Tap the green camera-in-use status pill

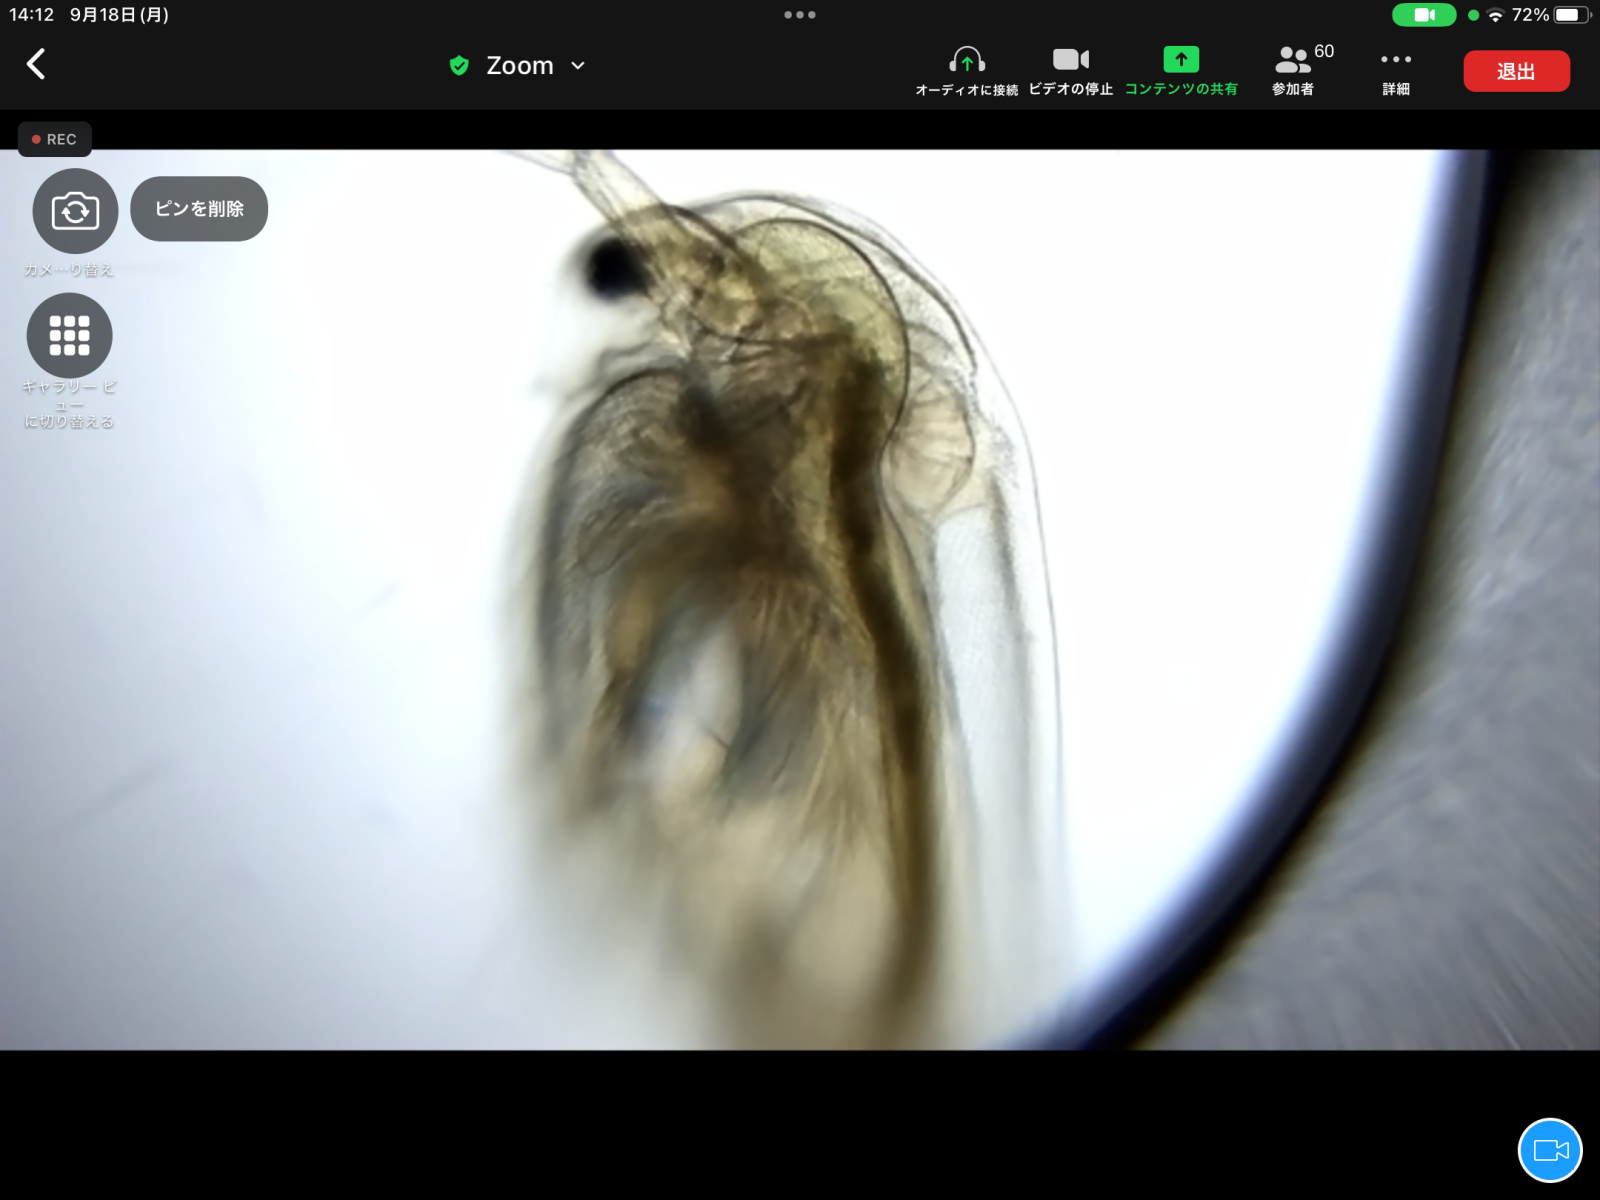1424,15
